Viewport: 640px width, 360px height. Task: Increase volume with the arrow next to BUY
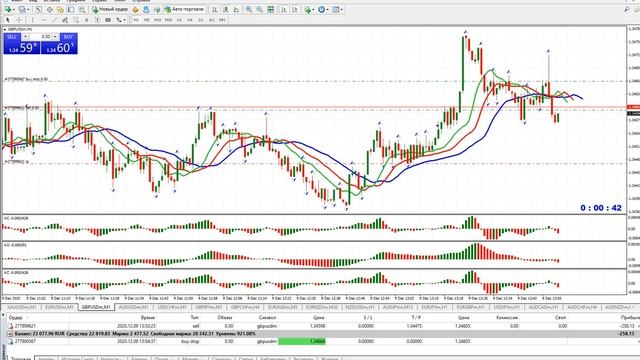55,37
